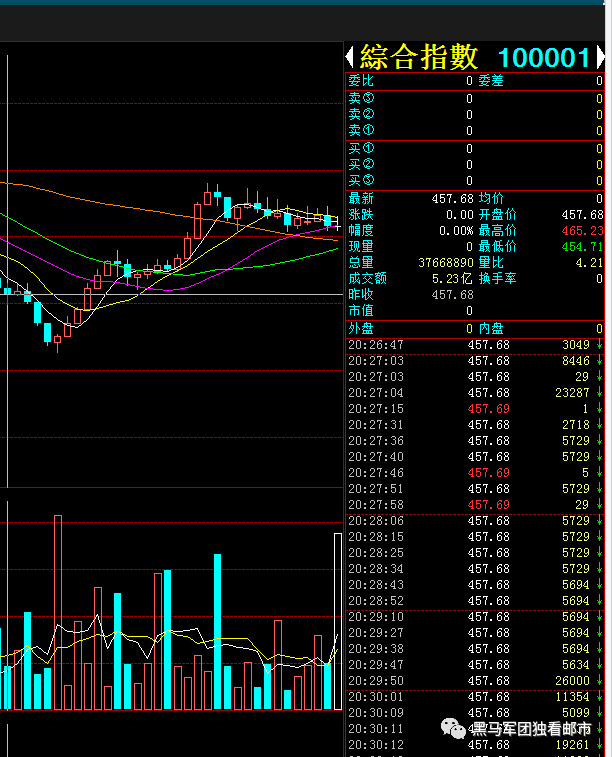612x757 pixels.
Task: Click the 换手率 label
Action: point(497,278)
